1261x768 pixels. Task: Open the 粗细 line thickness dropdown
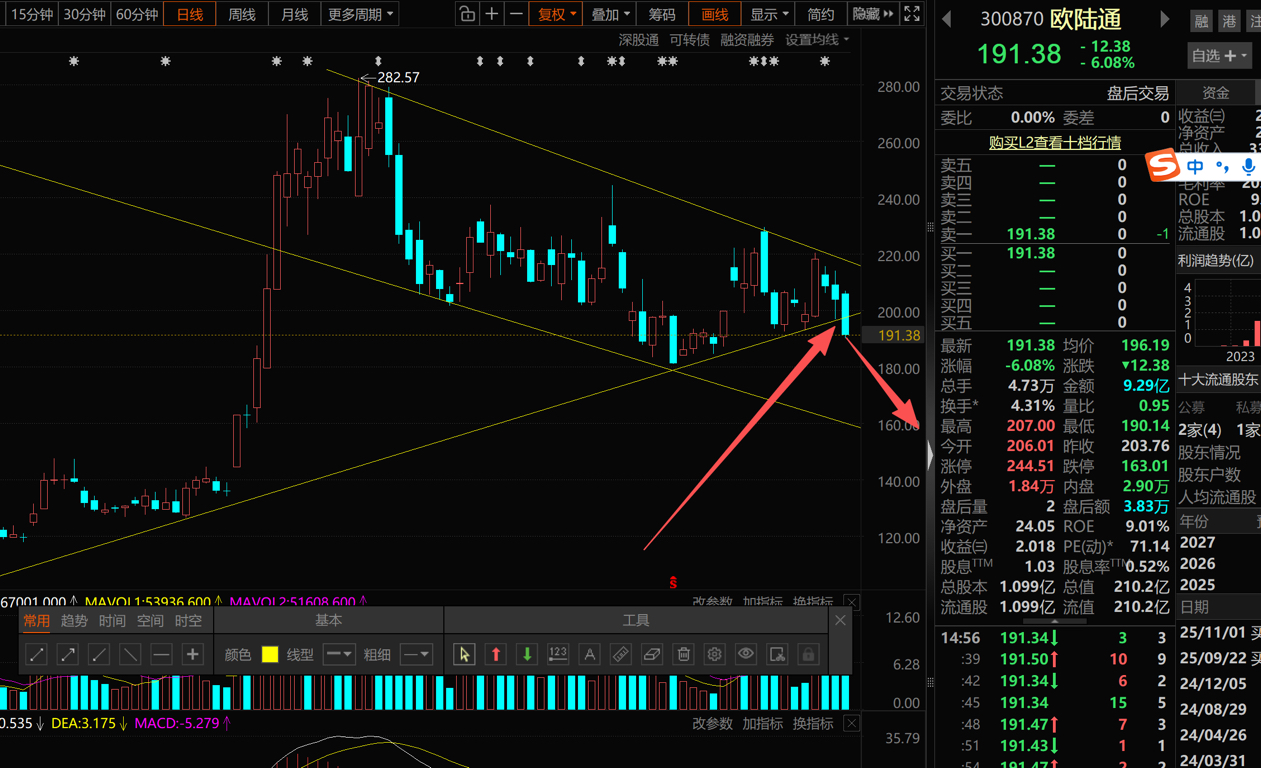click(x=416, y=655)
